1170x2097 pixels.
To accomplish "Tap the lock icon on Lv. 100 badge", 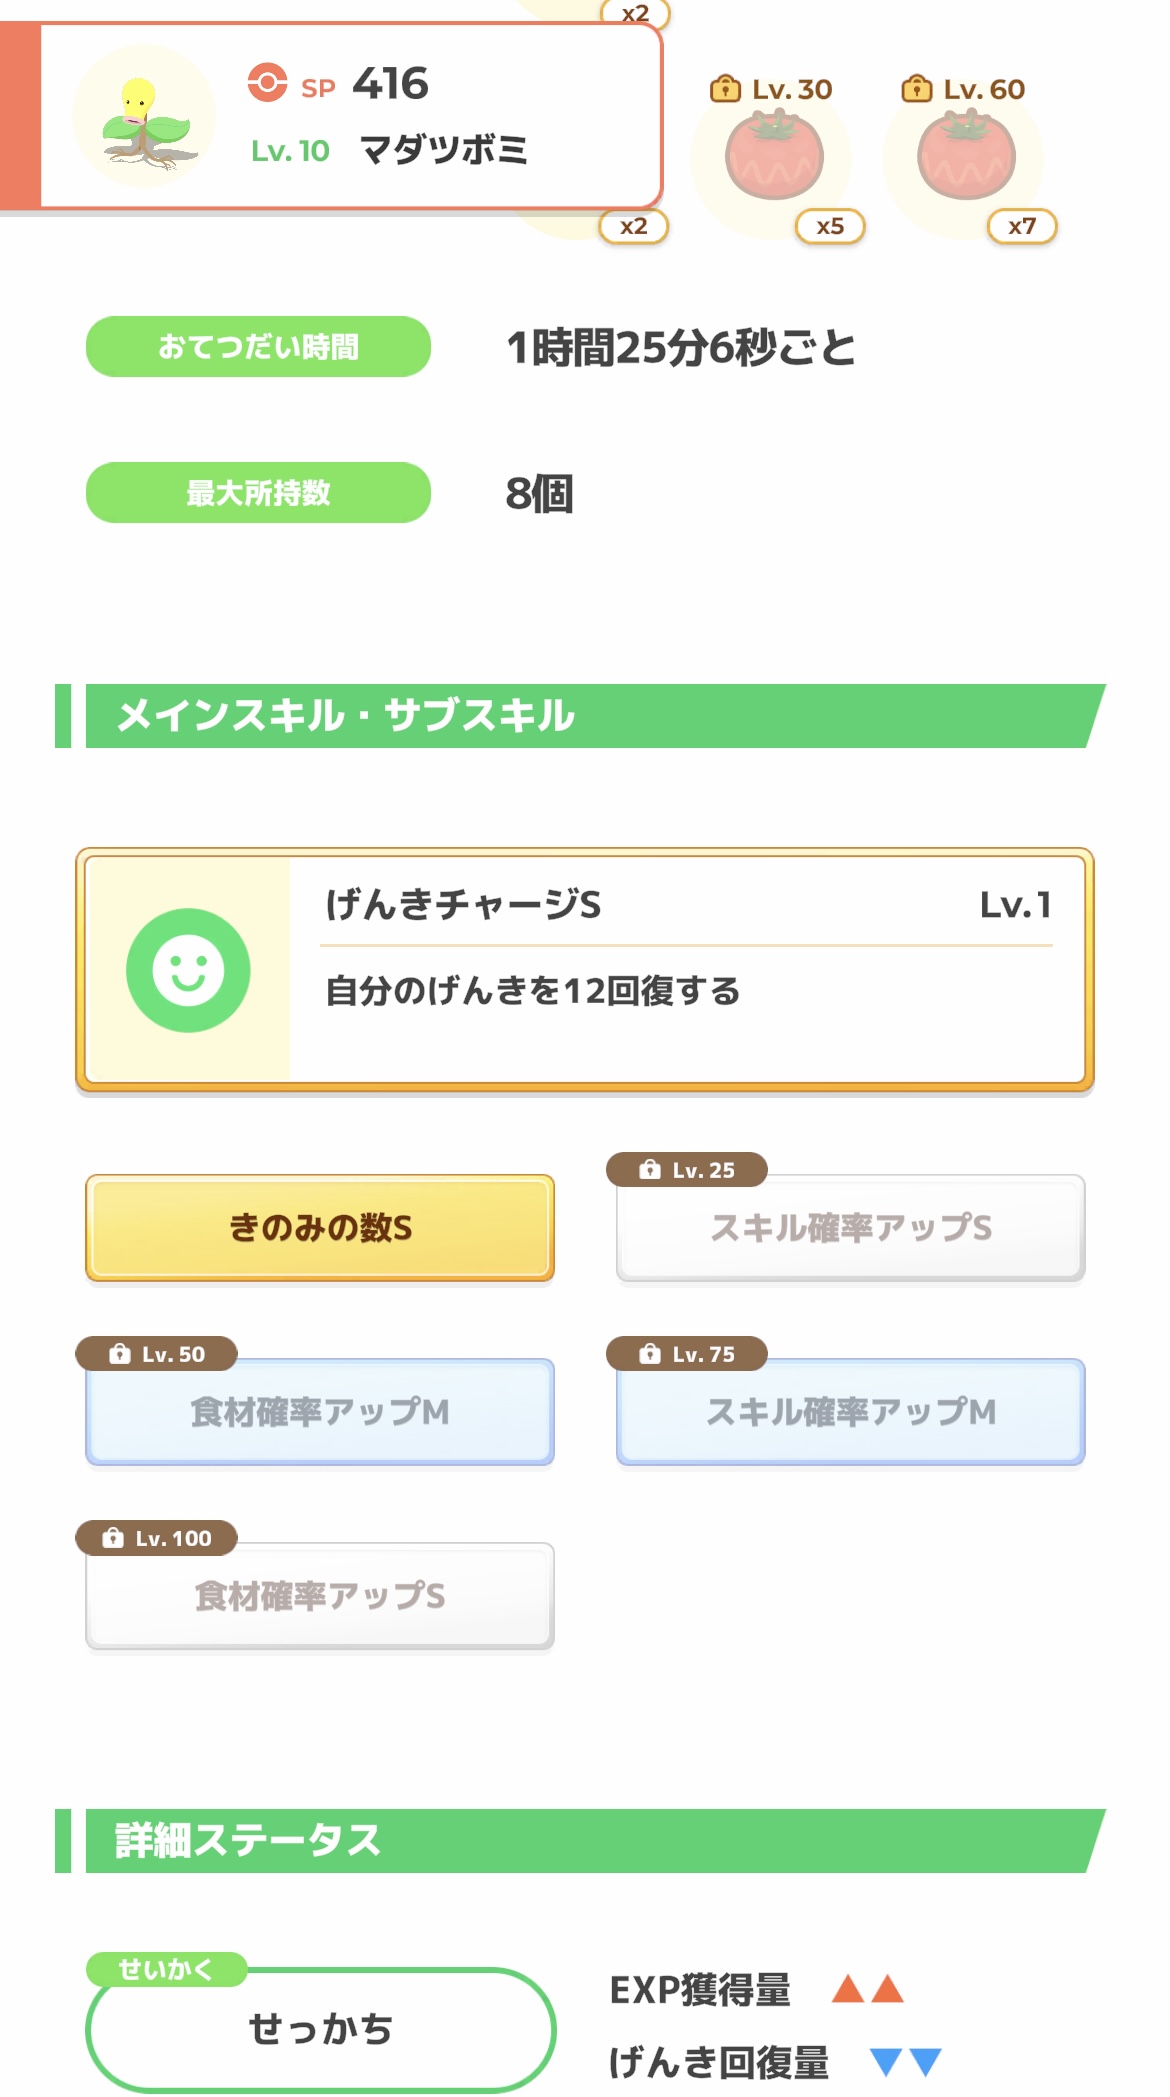I will click(113, 1538).
